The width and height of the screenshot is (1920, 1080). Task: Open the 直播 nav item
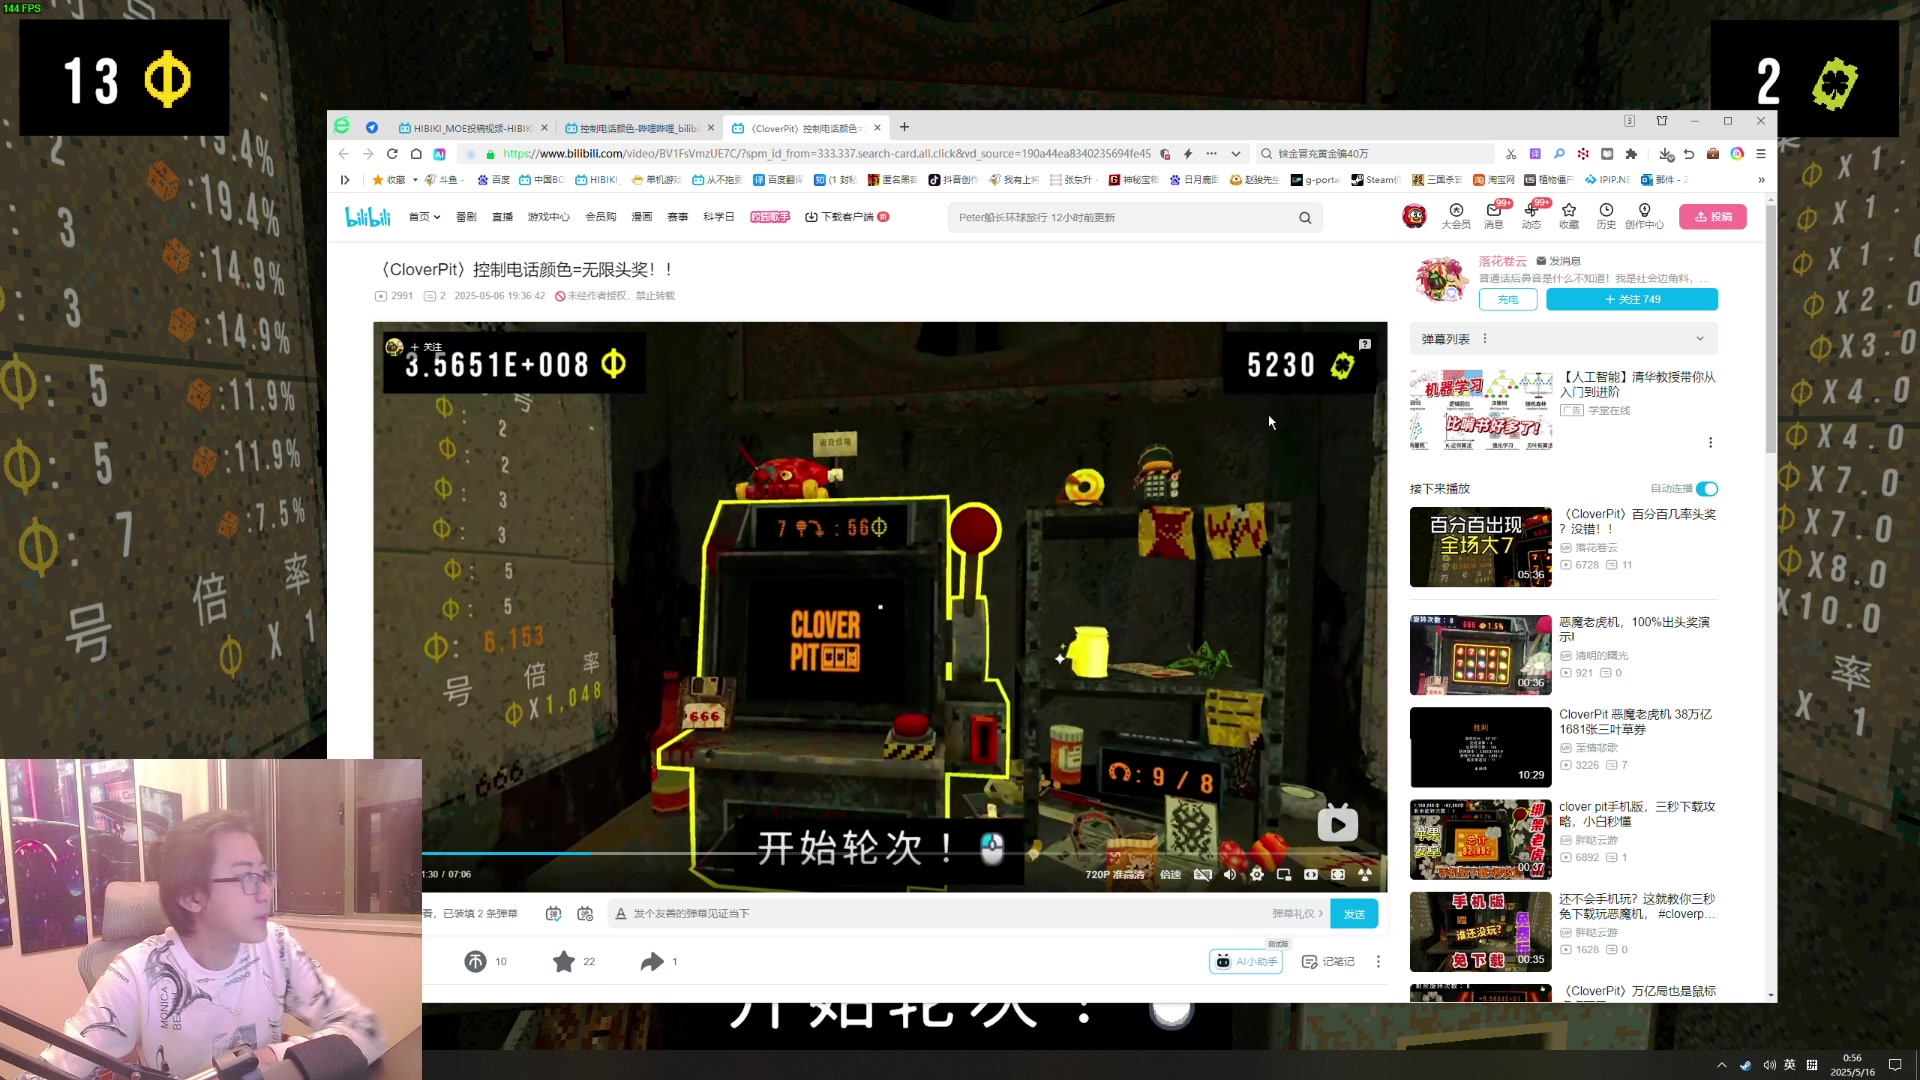(x=502, y=217)
